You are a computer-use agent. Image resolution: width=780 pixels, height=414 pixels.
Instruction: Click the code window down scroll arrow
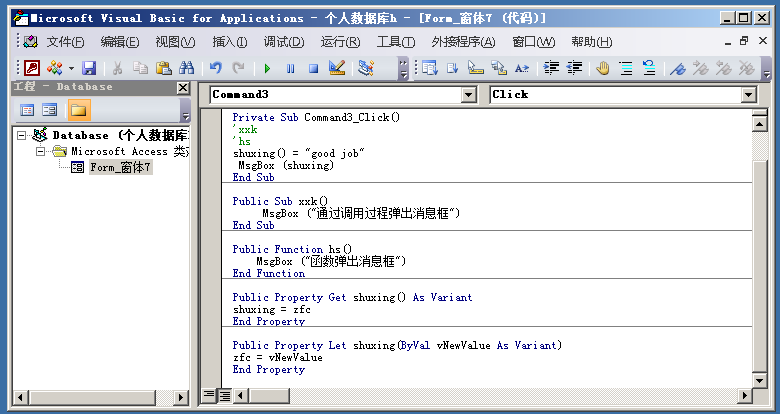pyautogui.click(x=760, y=381)
